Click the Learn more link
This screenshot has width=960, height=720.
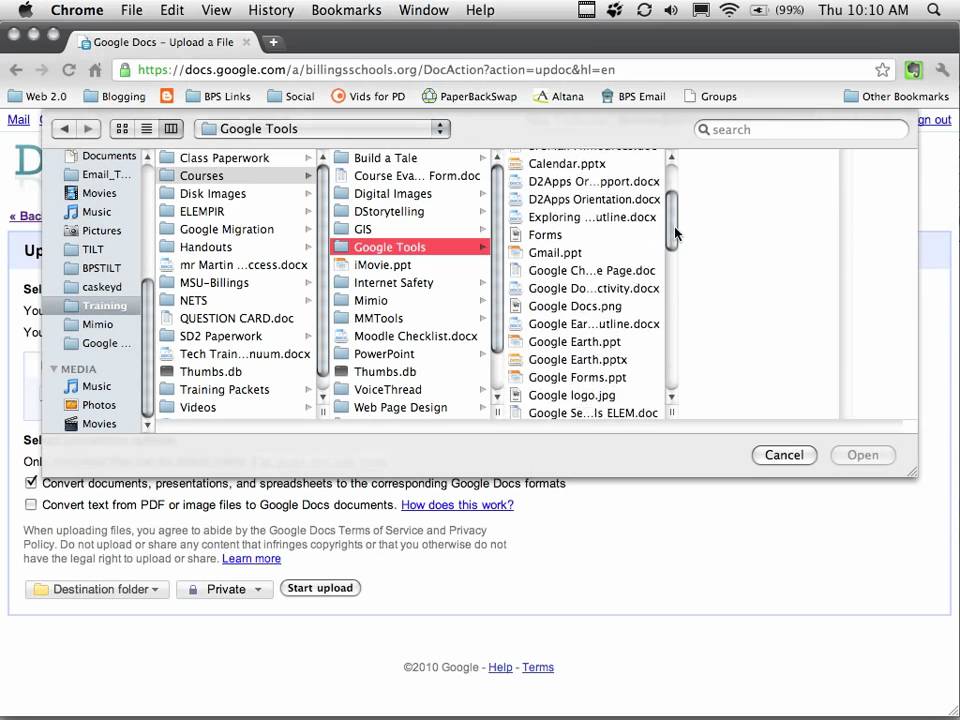(251, 558)
